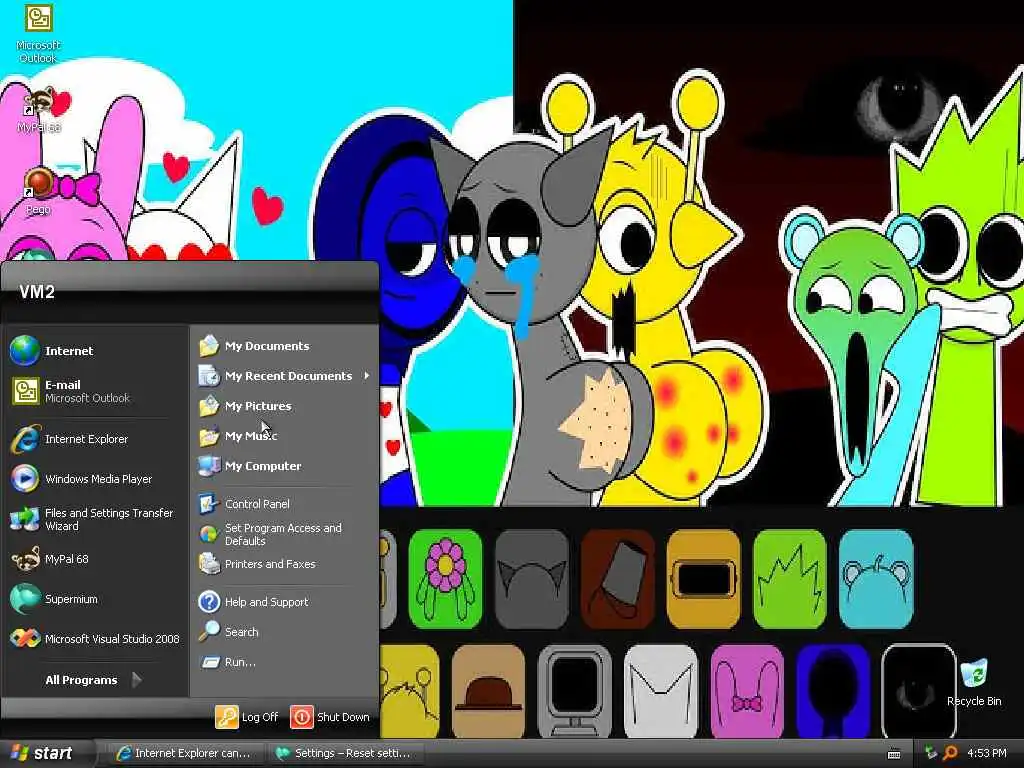The height and width of the screenshot is (768, 1024).
Task: Open Control Panel
Action: click(285, 504)
